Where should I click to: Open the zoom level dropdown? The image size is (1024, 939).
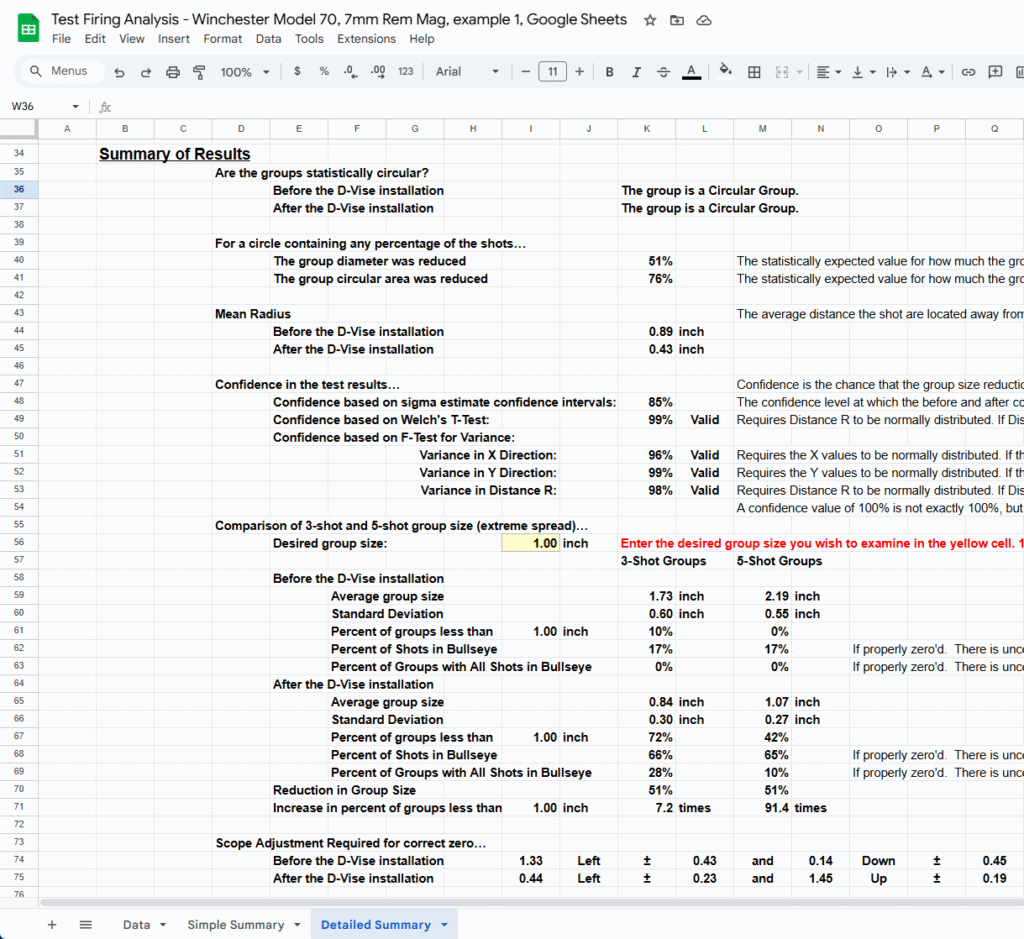pos(244,72)
